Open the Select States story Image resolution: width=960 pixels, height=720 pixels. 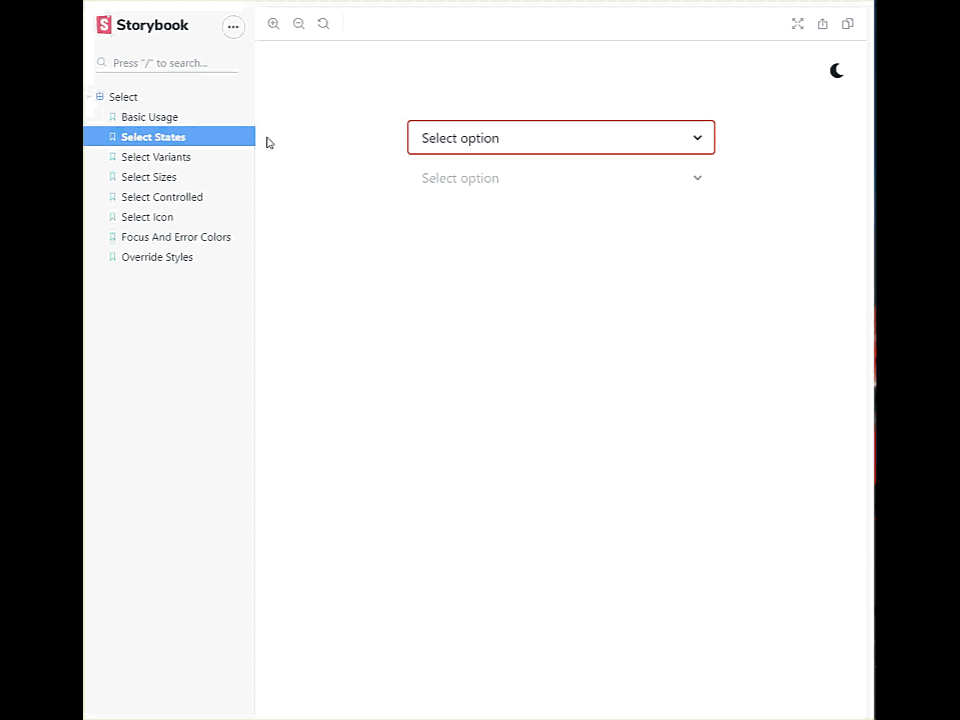(x=153, y=137)
